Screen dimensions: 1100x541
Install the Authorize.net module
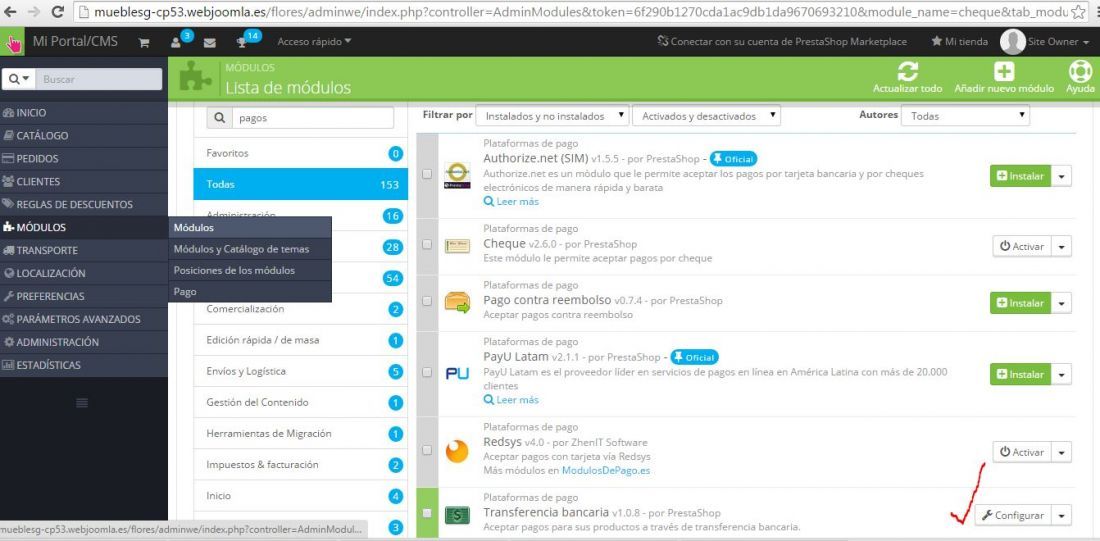(1021, 176)
